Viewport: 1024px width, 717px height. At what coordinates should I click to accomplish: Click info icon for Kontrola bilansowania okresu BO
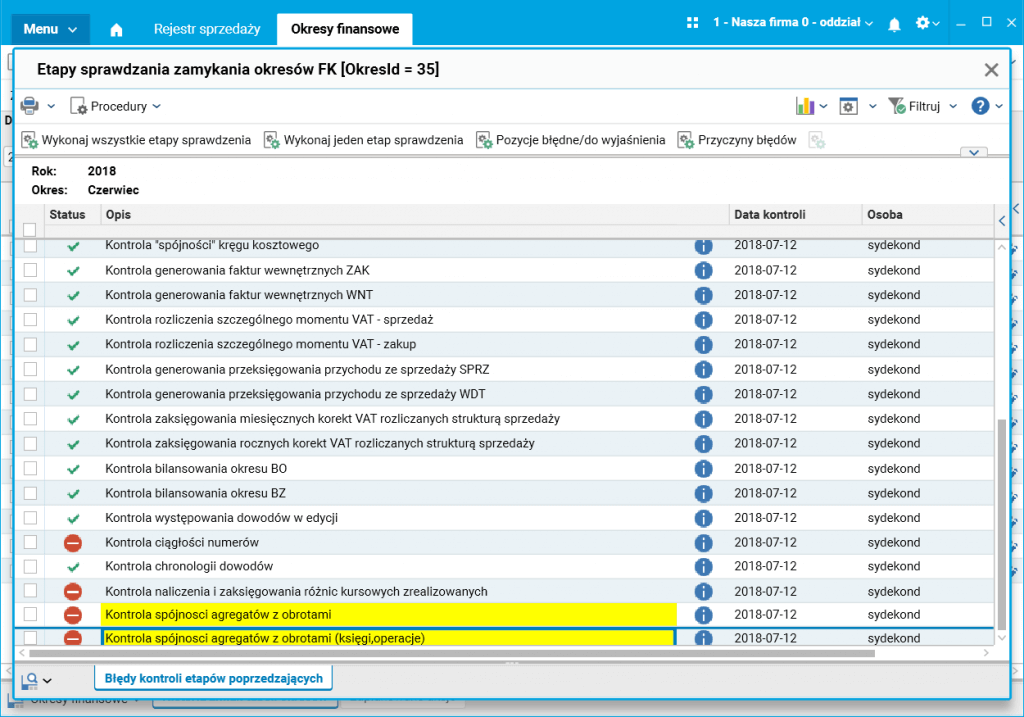[702, 468]
